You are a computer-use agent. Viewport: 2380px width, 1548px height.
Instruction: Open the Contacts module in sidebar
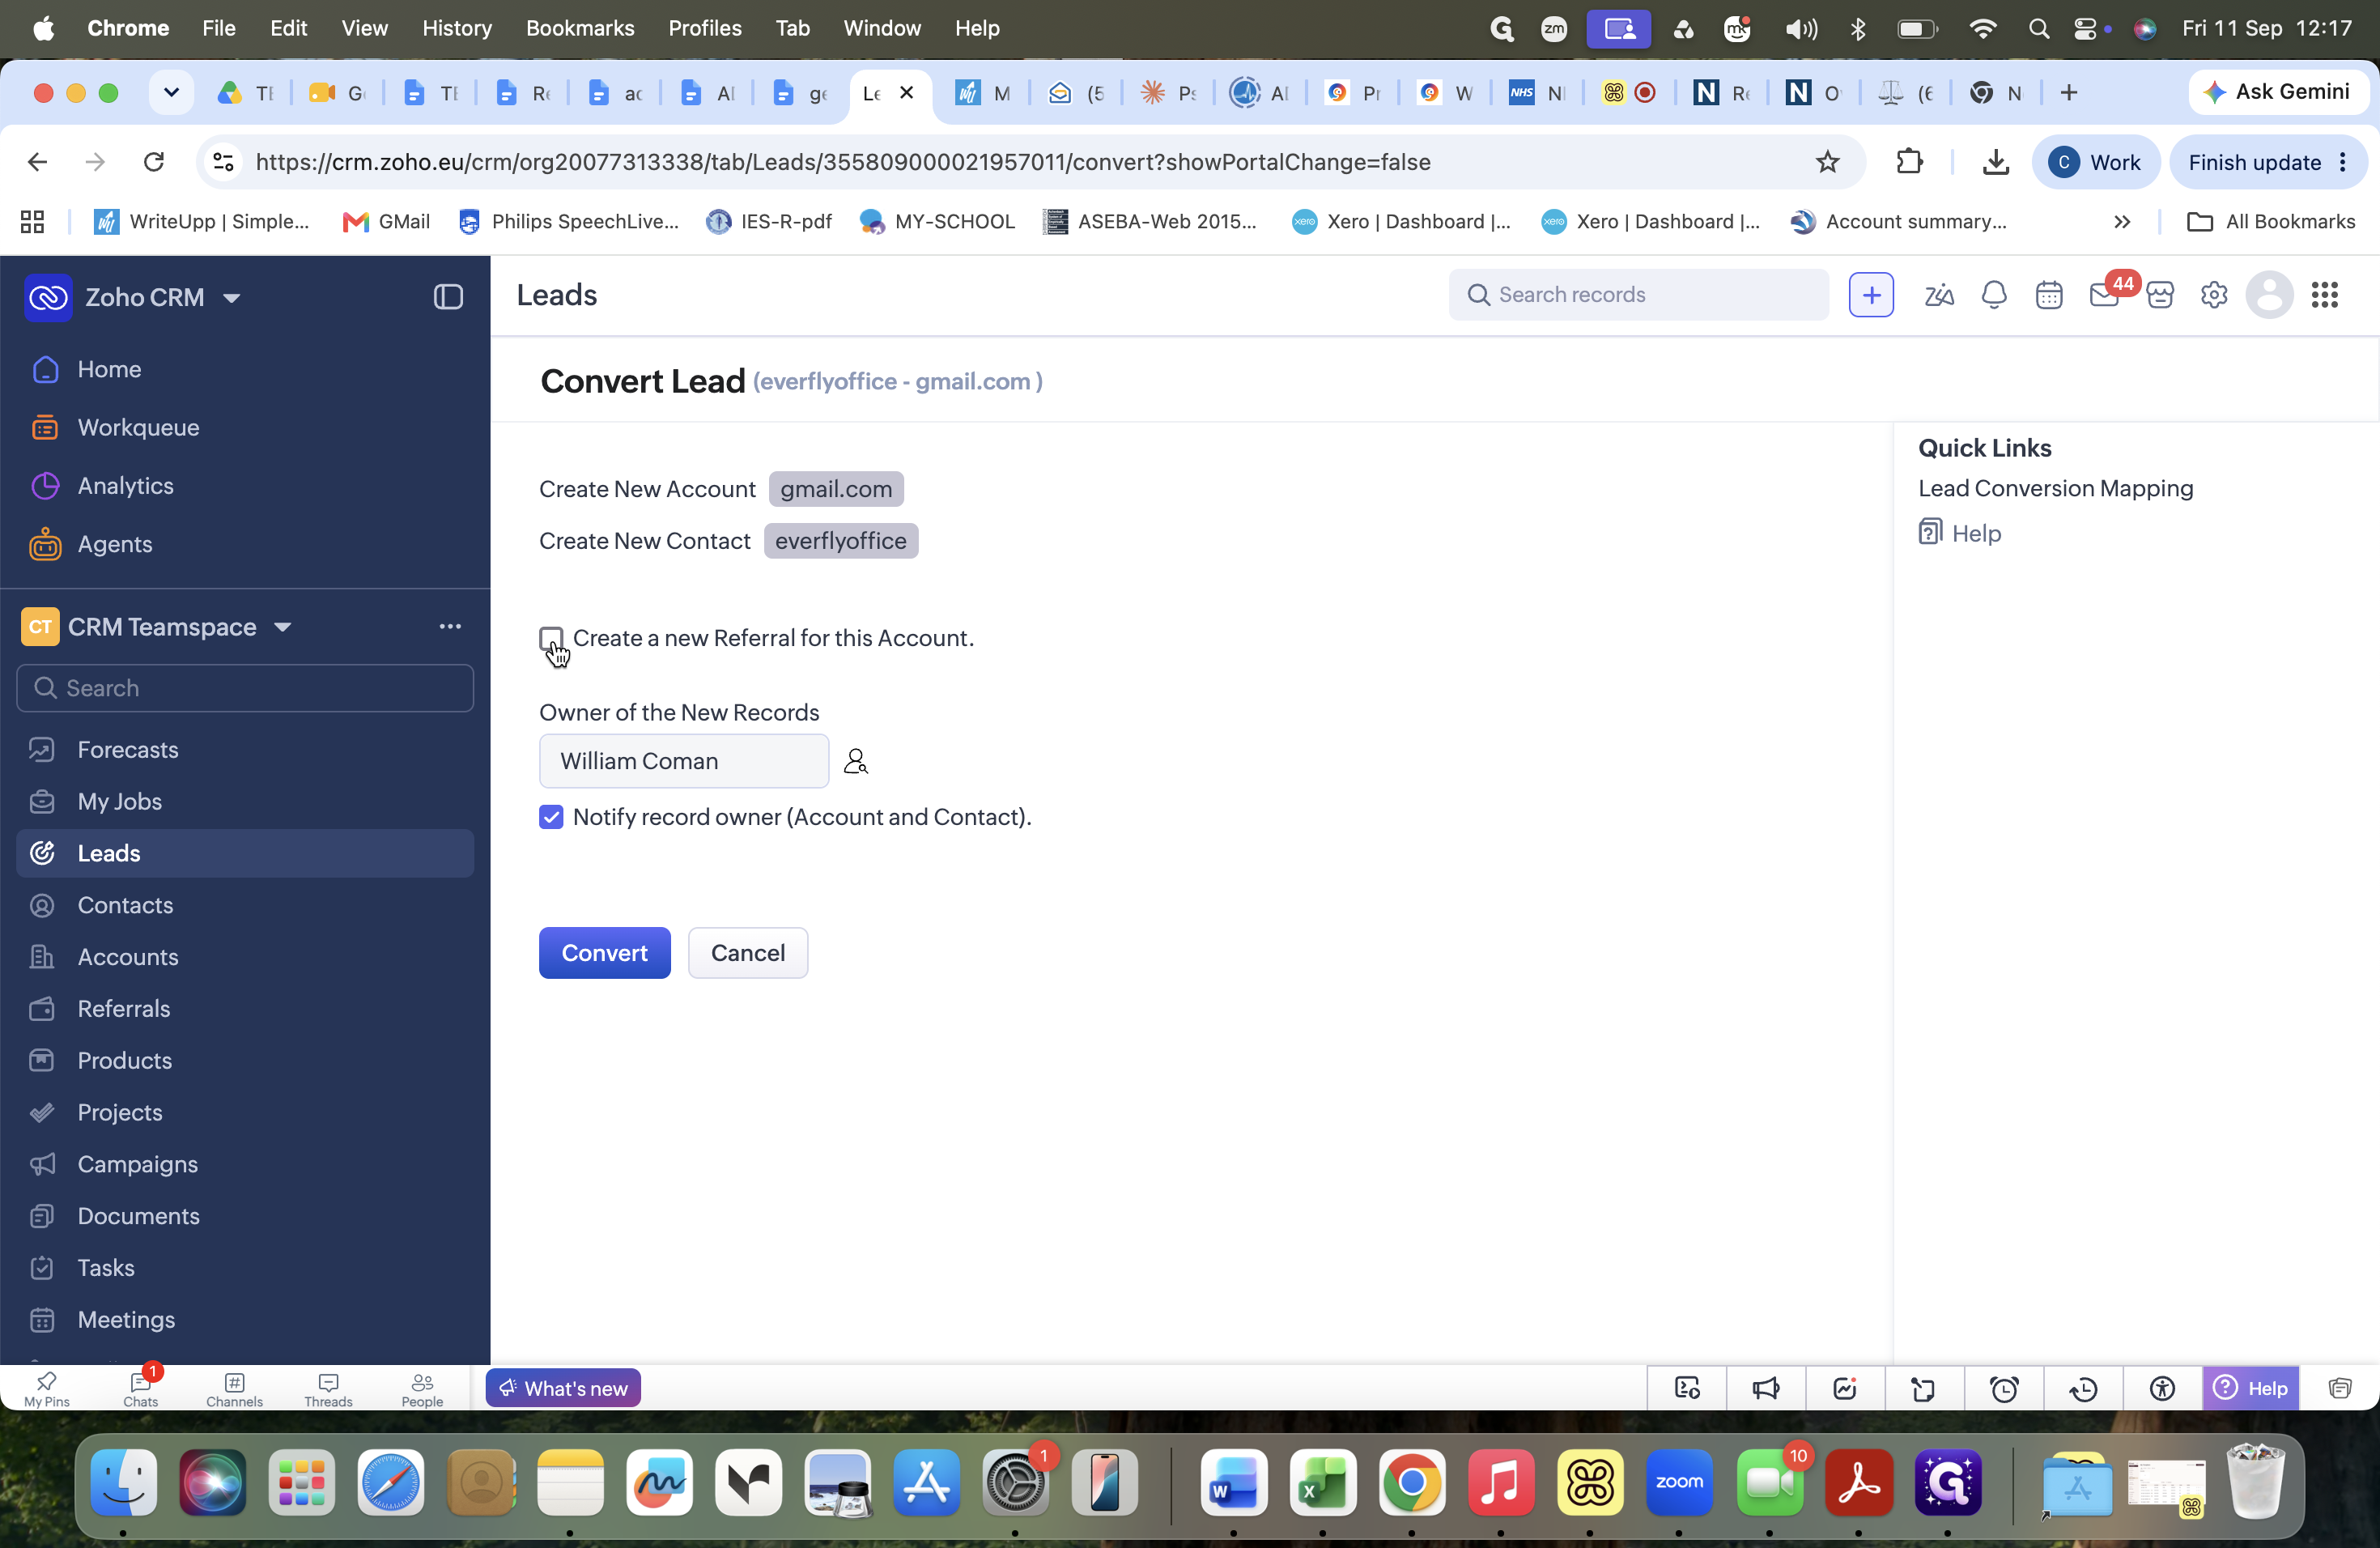245,905
